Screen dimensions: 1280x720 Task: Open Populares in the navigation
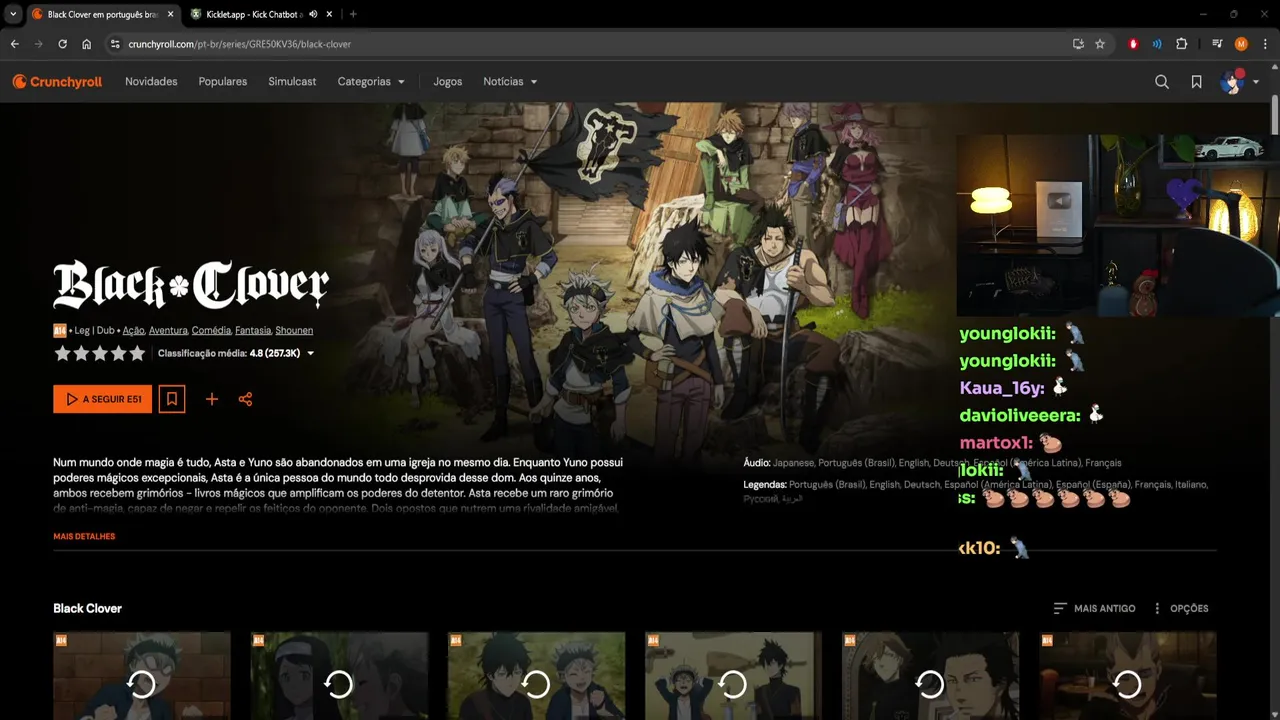coord(223,82)
